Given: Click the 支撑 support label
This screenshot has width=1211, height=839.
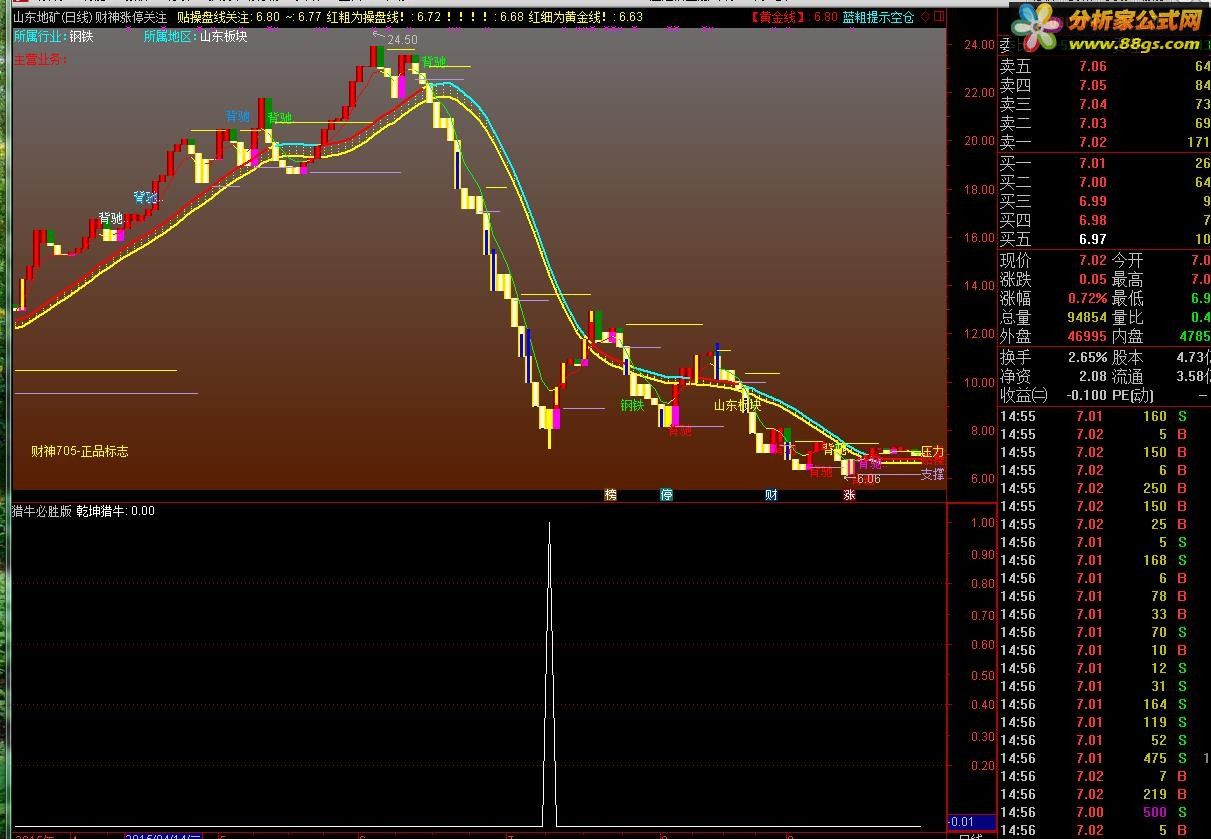Looking at the screenshot, I should (932, 474).
